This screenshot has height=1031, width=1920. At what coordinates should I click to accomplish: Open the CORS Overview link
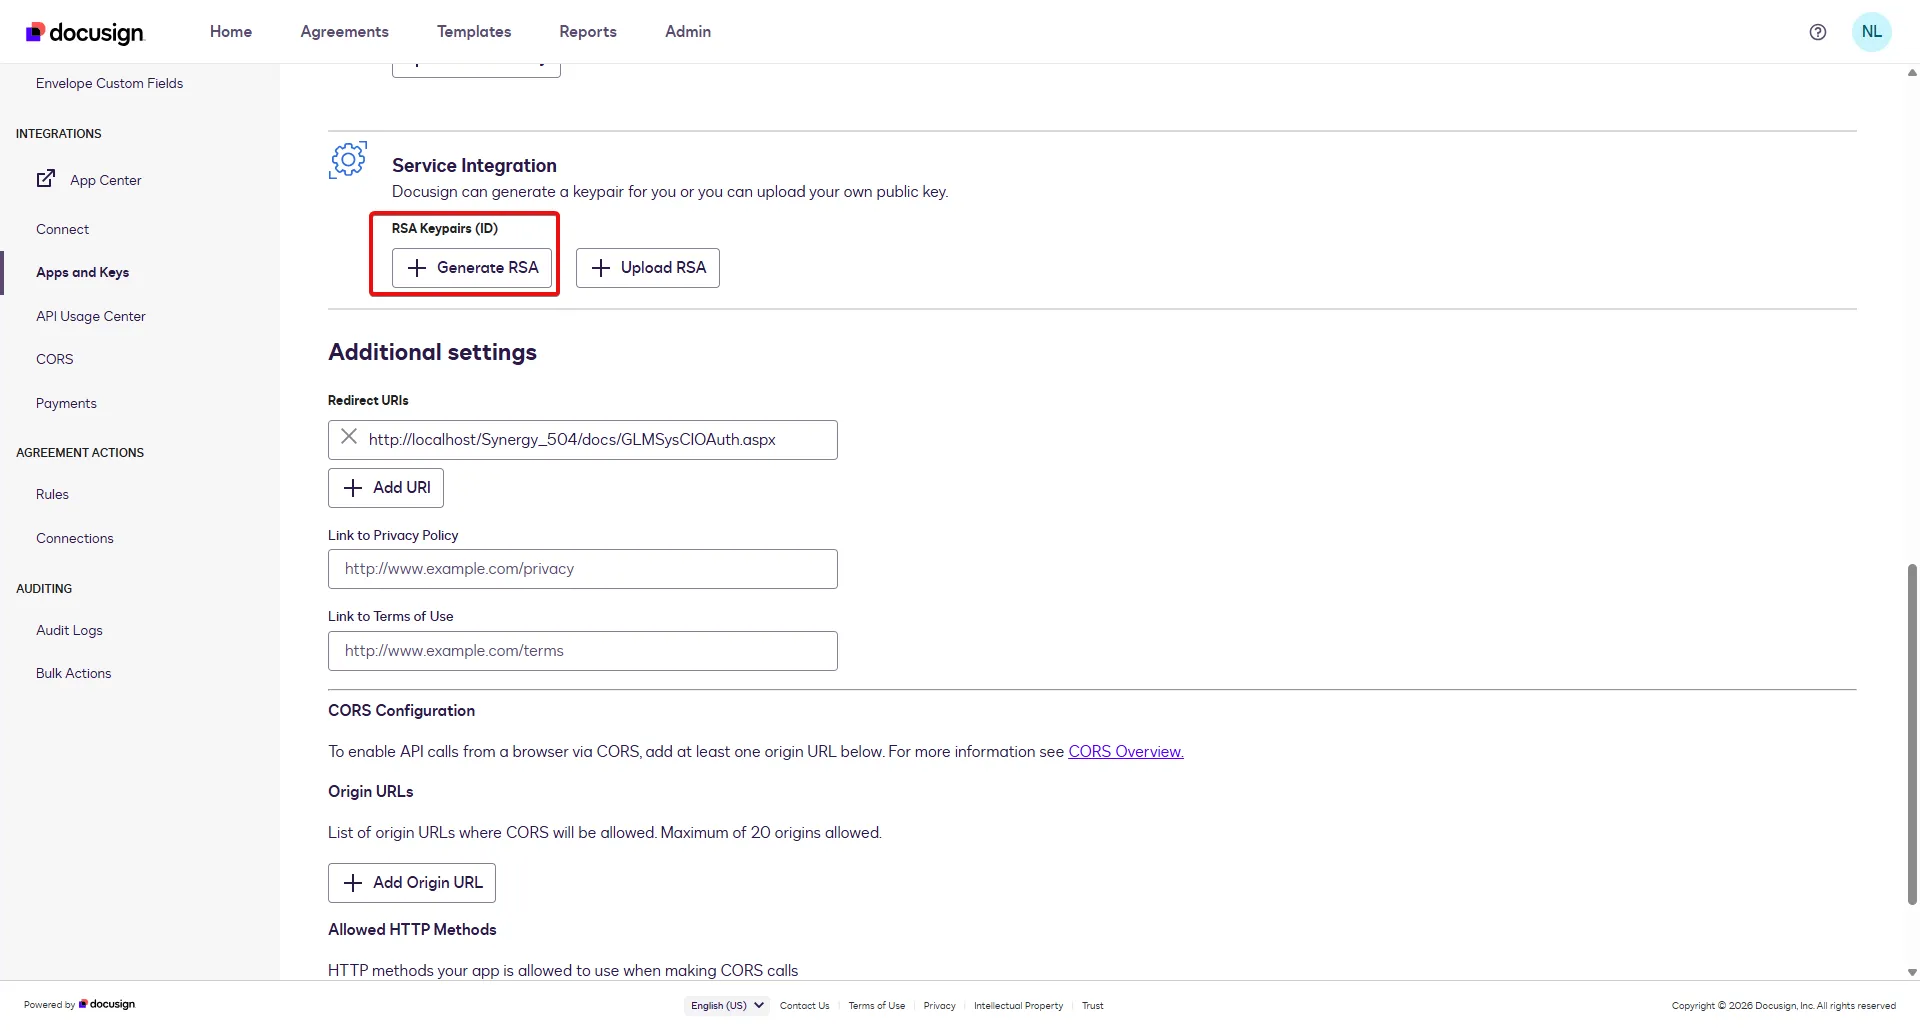tap(1124, 751)
